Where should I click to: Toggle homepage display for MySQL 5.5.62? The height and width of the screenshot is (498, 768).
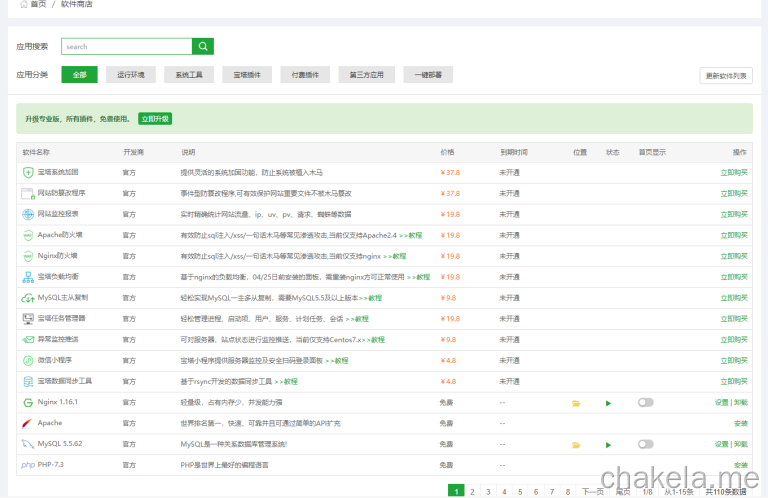point(646,444)
